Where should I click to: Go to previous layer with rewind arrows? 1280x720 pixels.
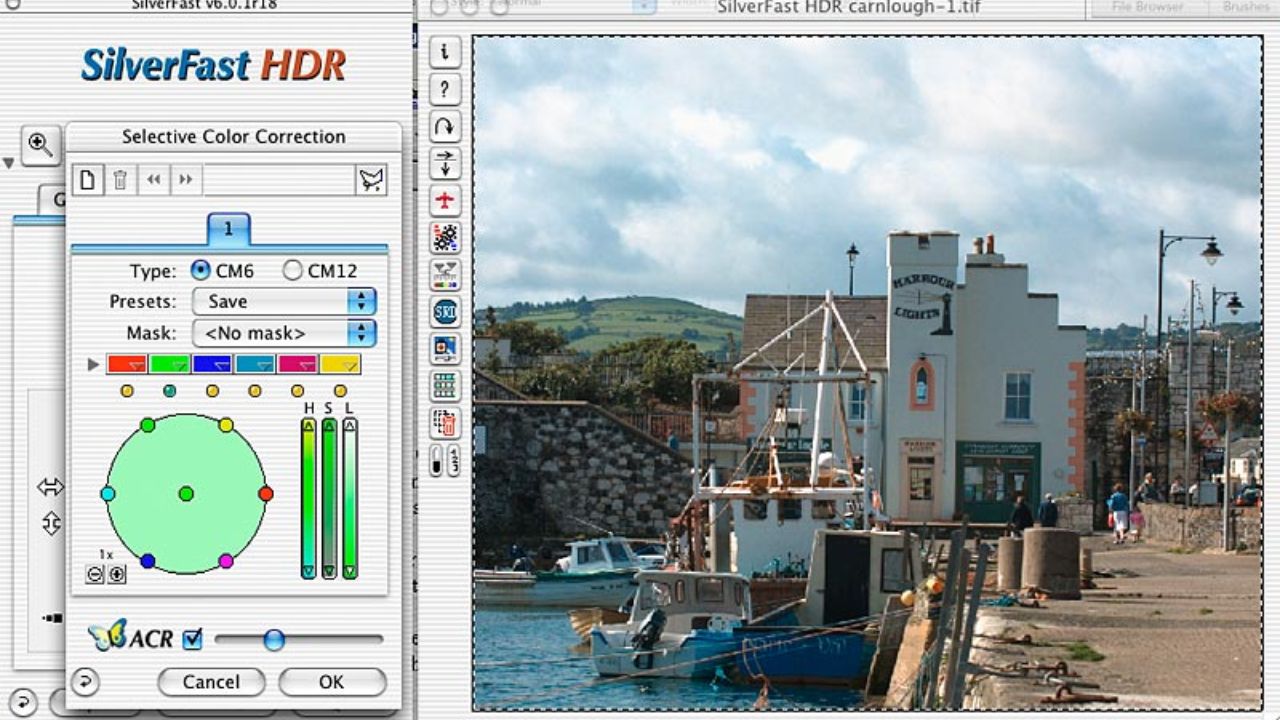(x=153, y=180)
